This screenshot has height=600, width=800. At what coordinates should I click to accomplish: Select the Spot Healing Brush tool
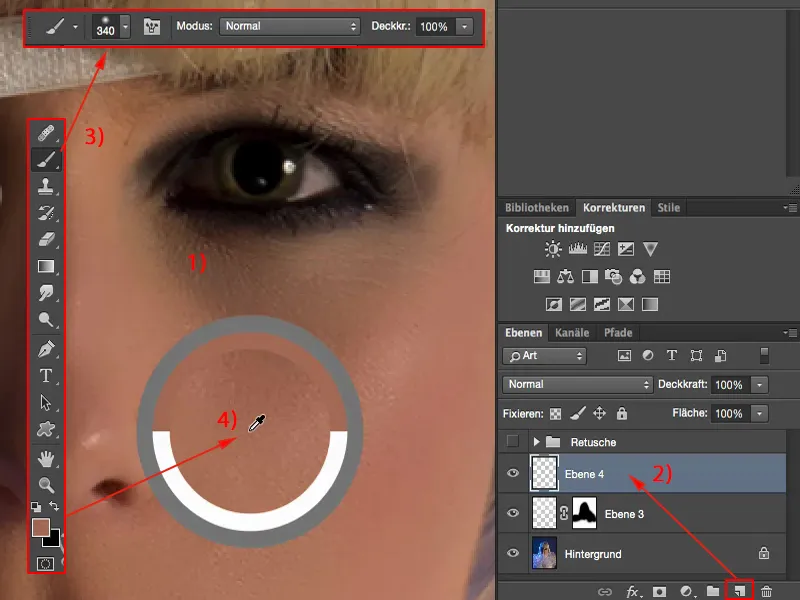46,134
